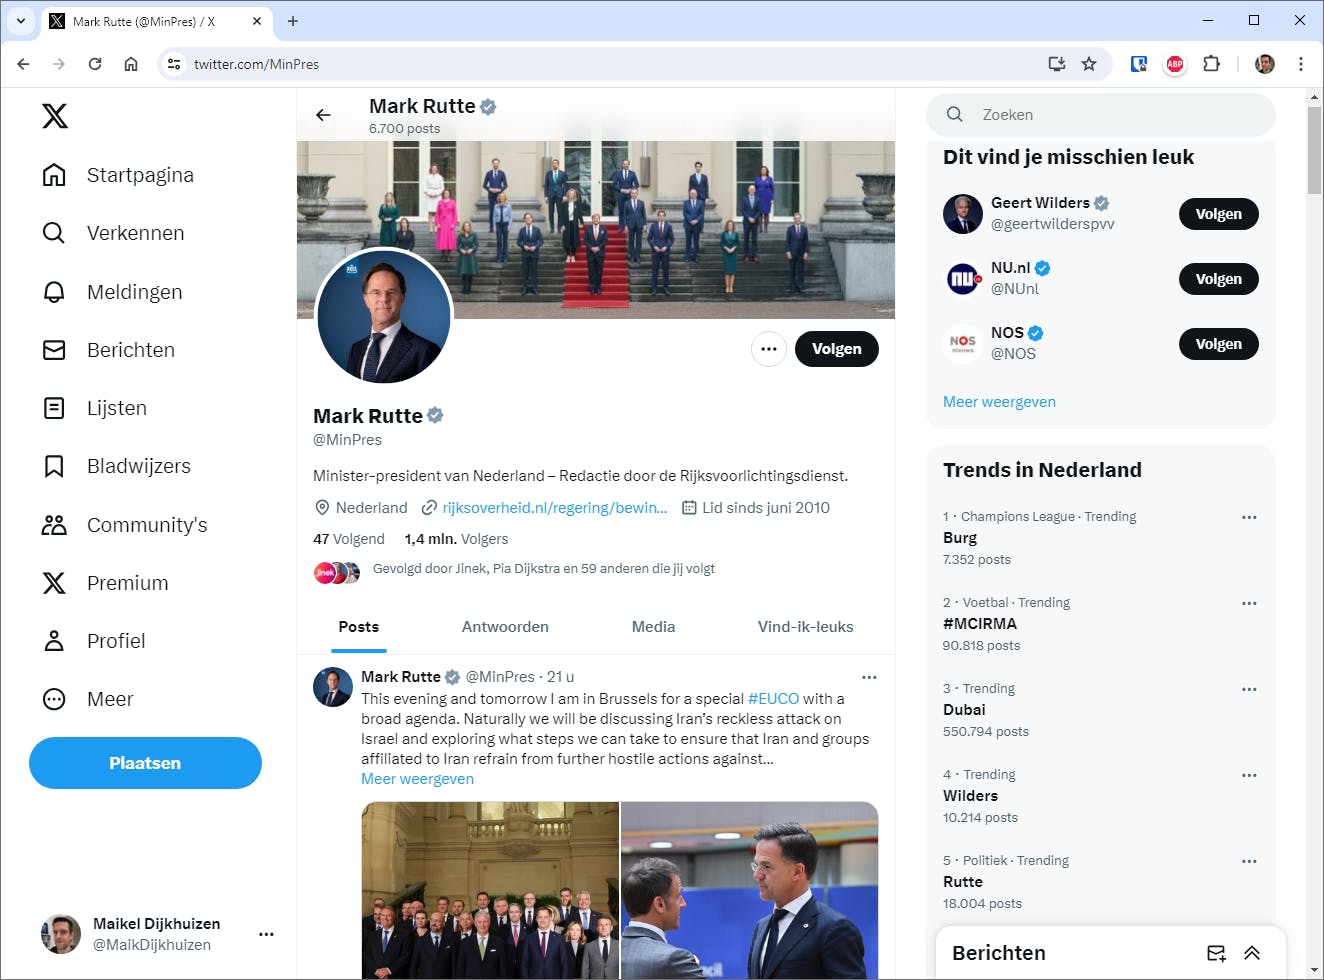The width and height of the screenshot is (1324, 980).
Task: View the 47 Volgend list
Action: pos(349,539)
